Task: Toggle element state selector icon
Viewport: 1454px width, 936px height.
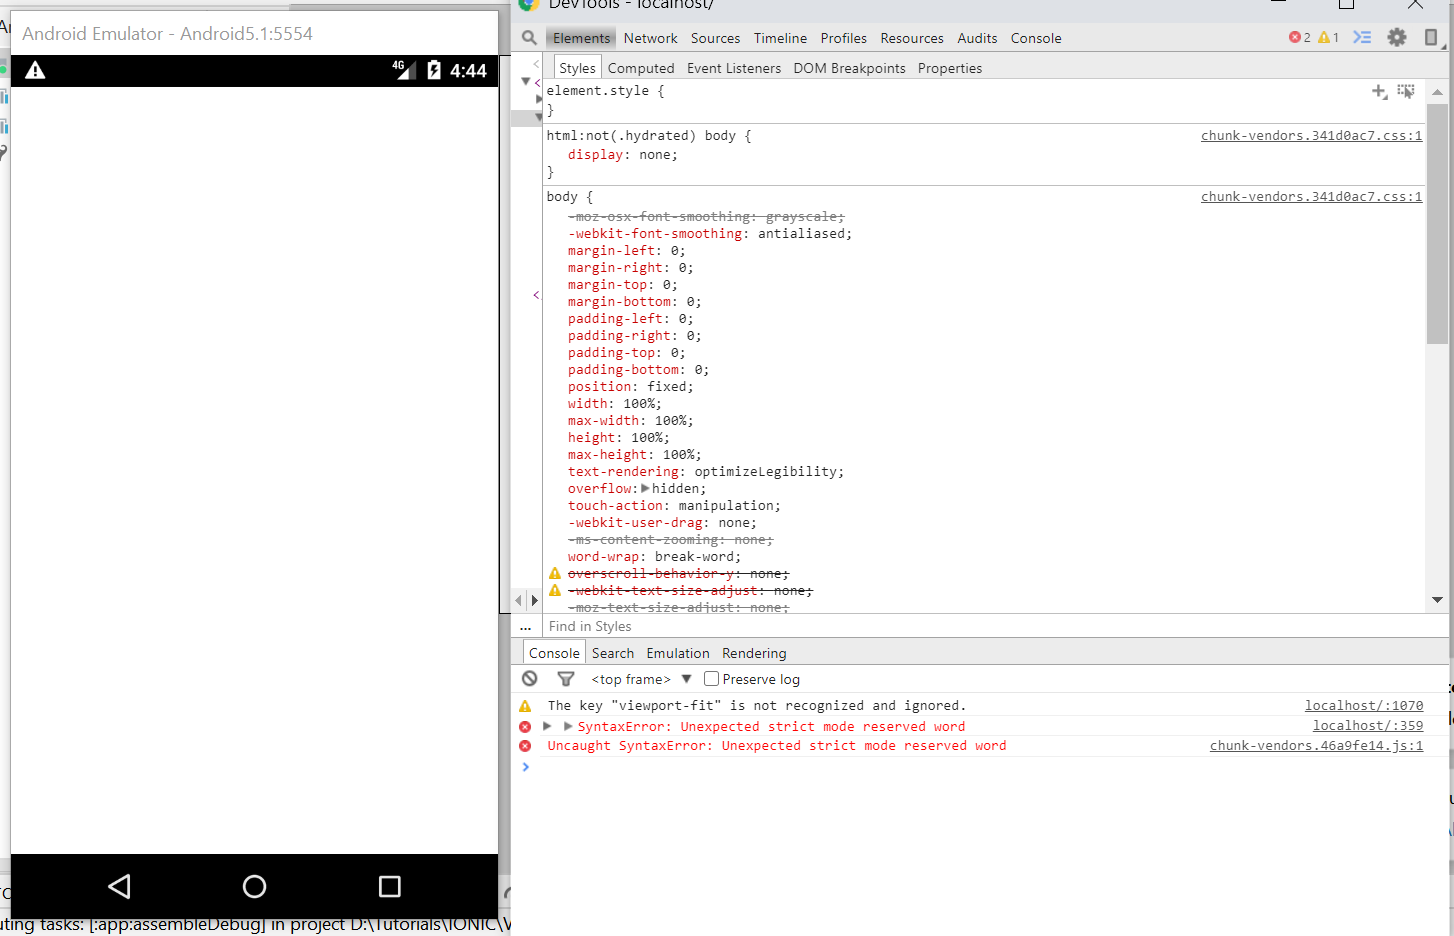Action: coord(1406,92)
